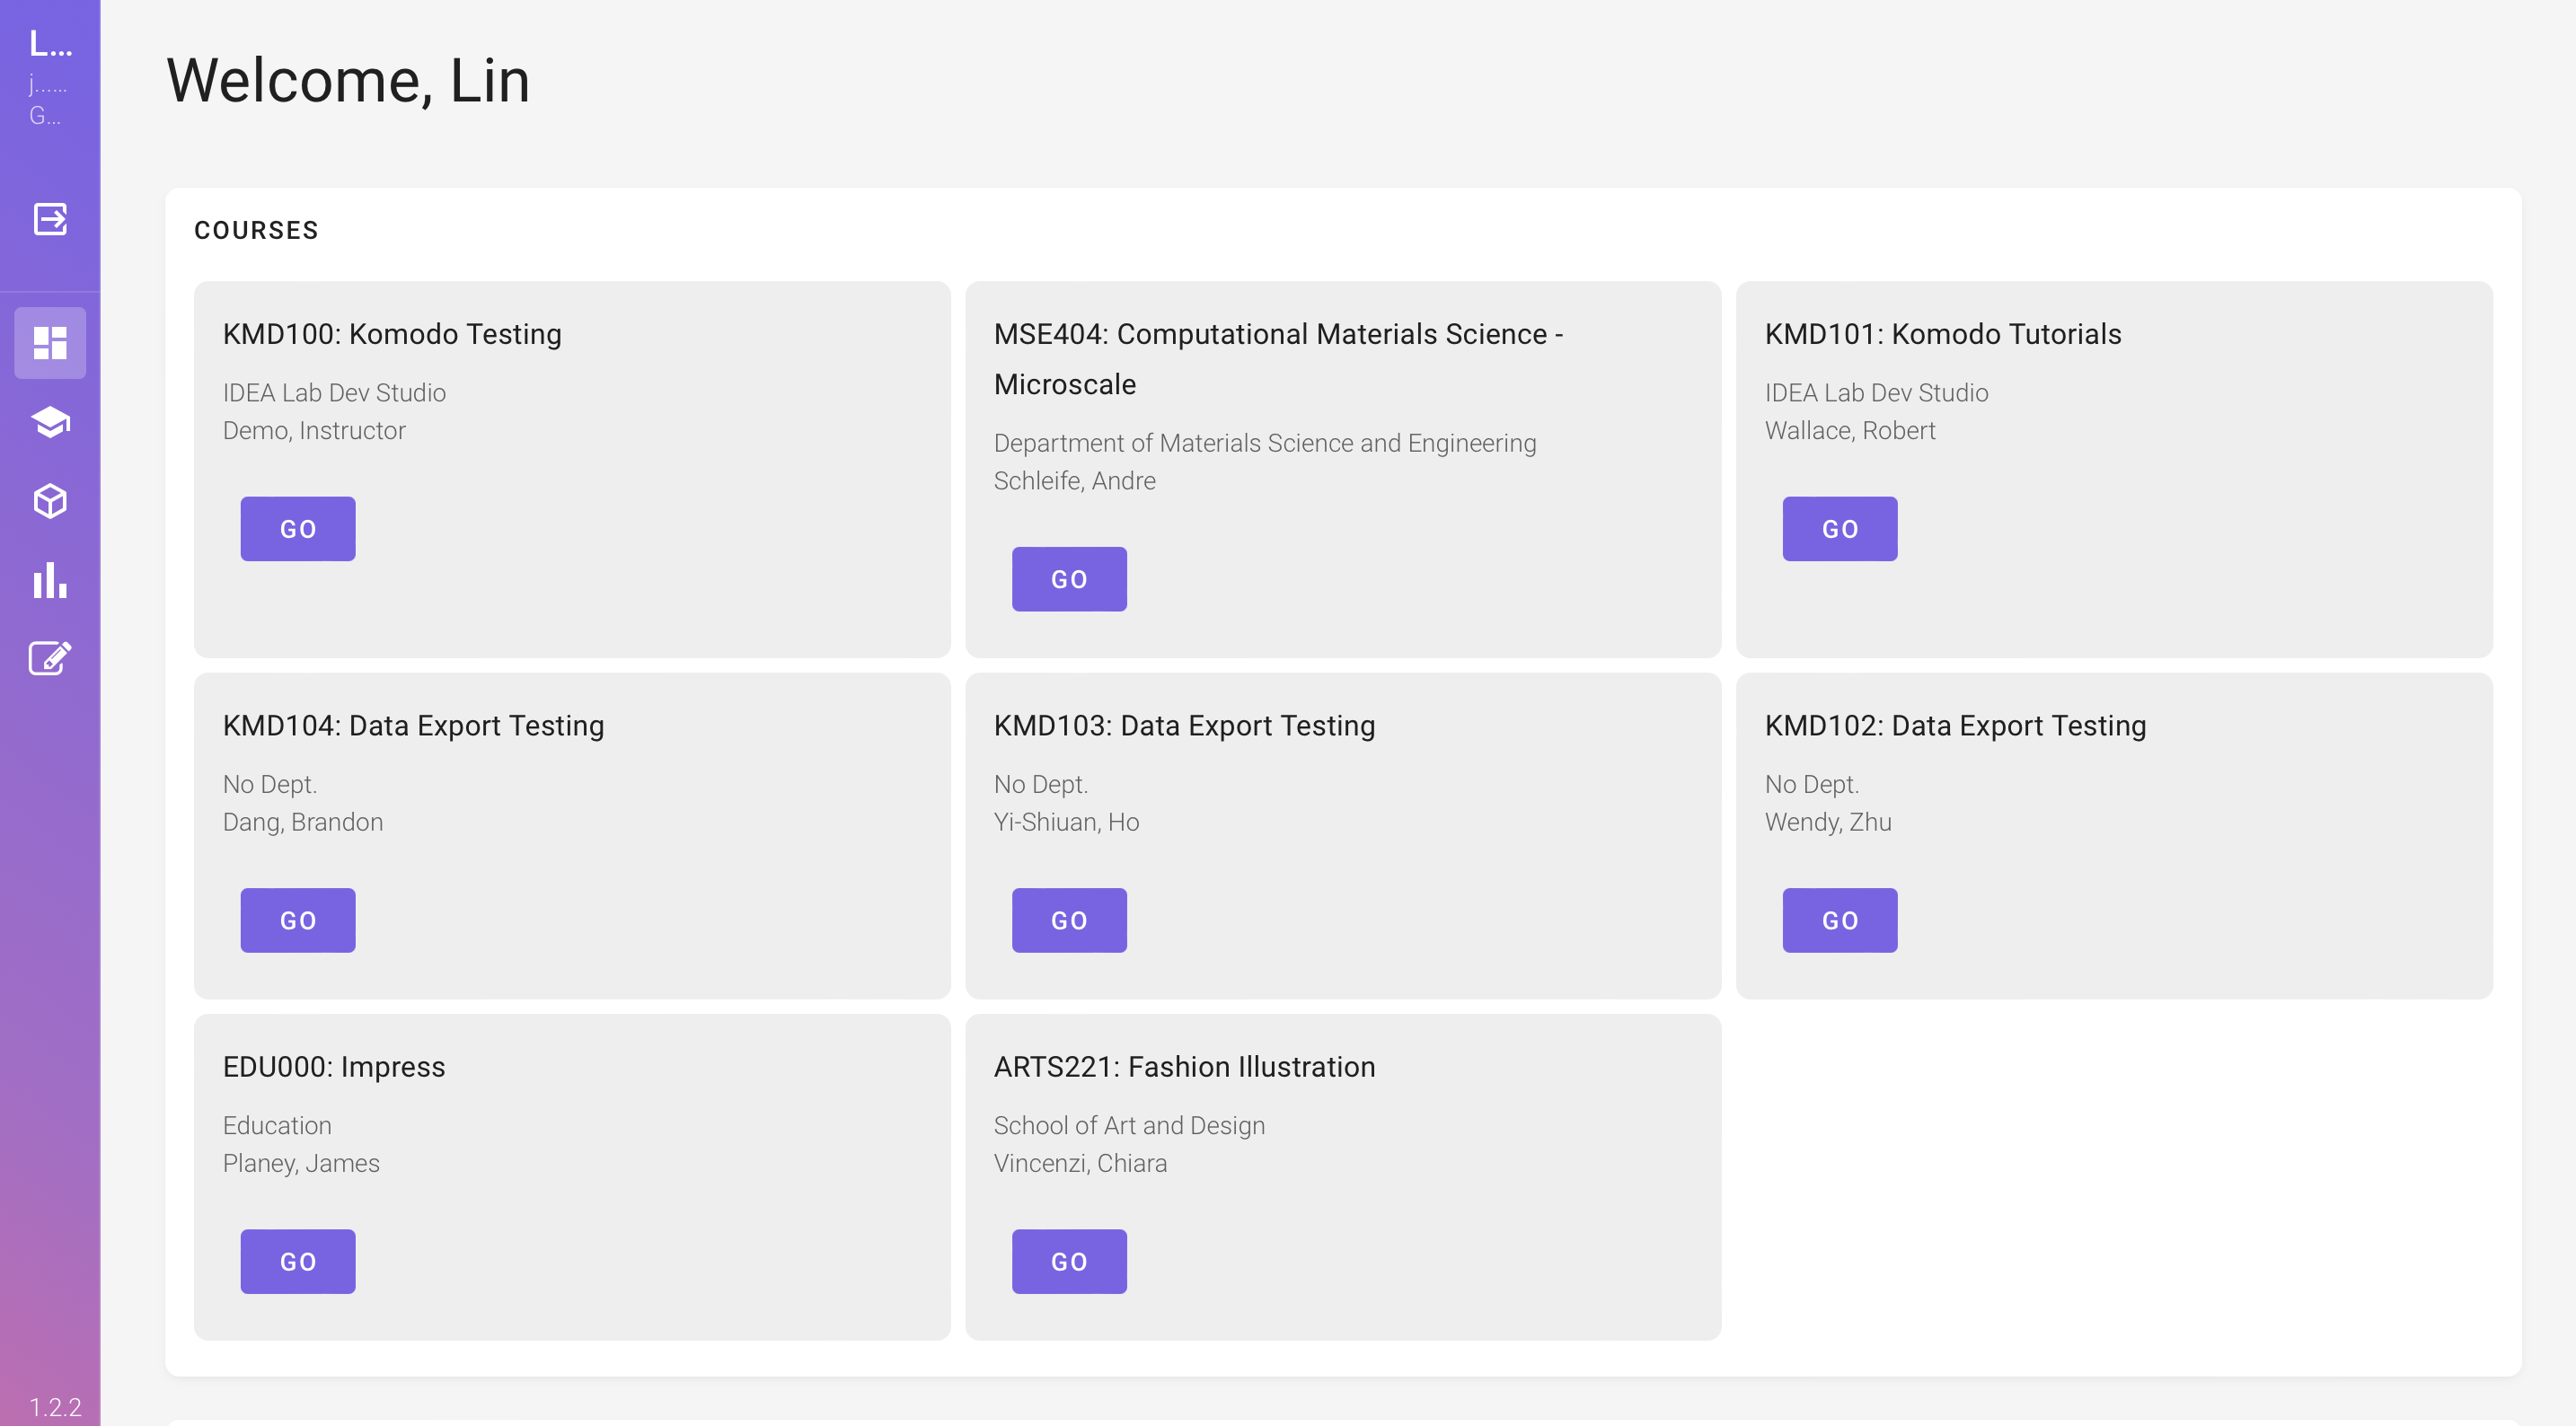Click the KMD102: Data Export Testing title
Image resolution: width=2576 pixels, height=1426 pixels.
point(1956,725)
